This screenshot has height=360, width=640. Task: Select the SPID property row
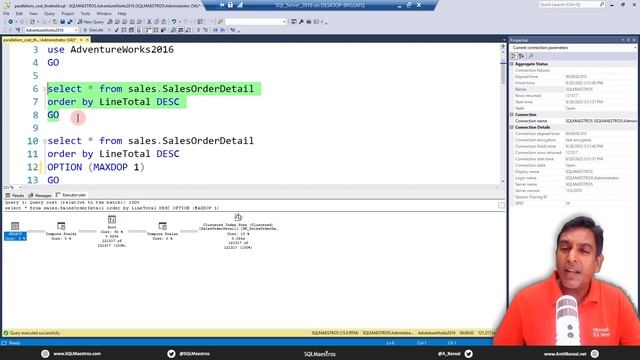tap(573, 203)
